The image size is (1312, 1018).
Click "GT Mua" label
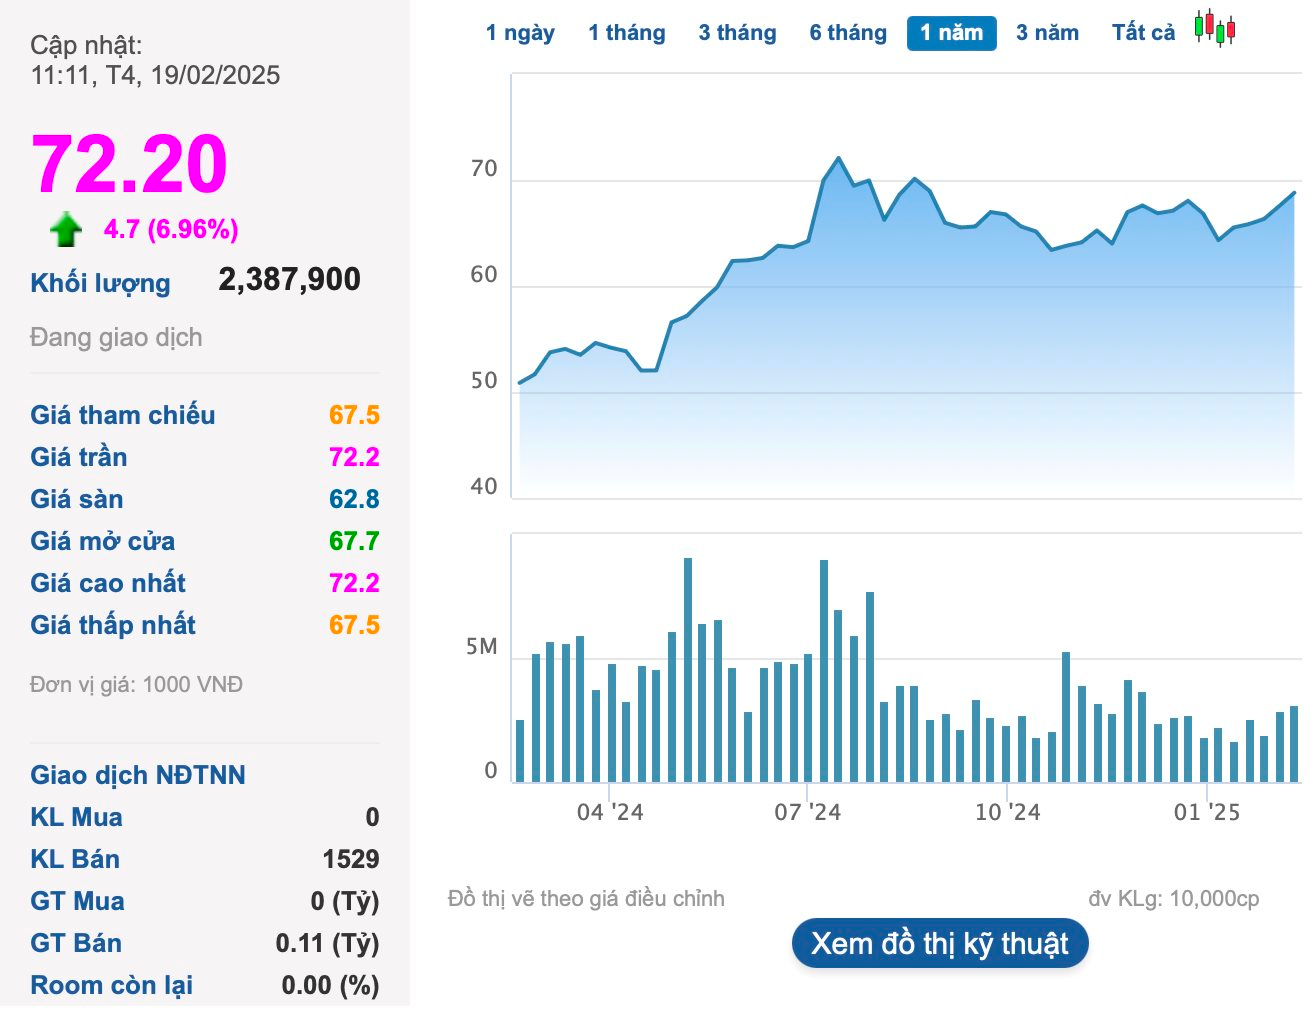pyautogui.click(x=77, y=901)
